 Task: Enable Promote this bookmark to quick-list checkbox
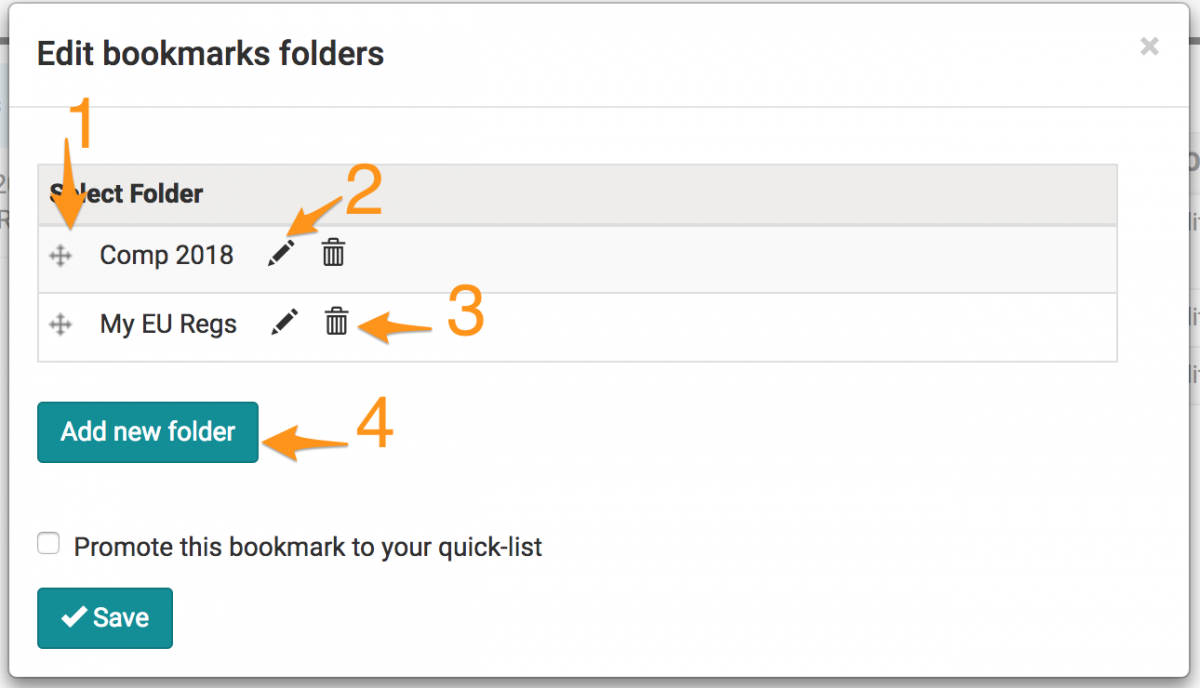click(x=48, y=544)
